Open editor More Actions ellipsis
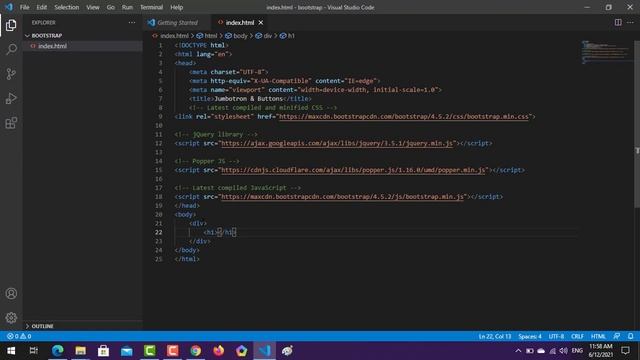 pos(630,22)
